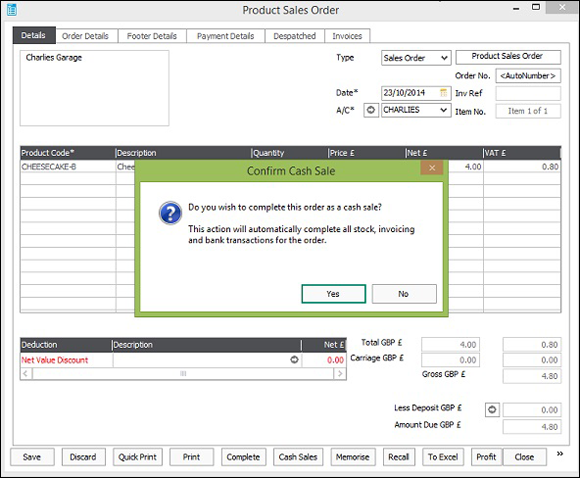Image resolution: width=580 pixels, height=478 pixels.
Task: Click the overflow chevrons beside Close
Action: 560,454
